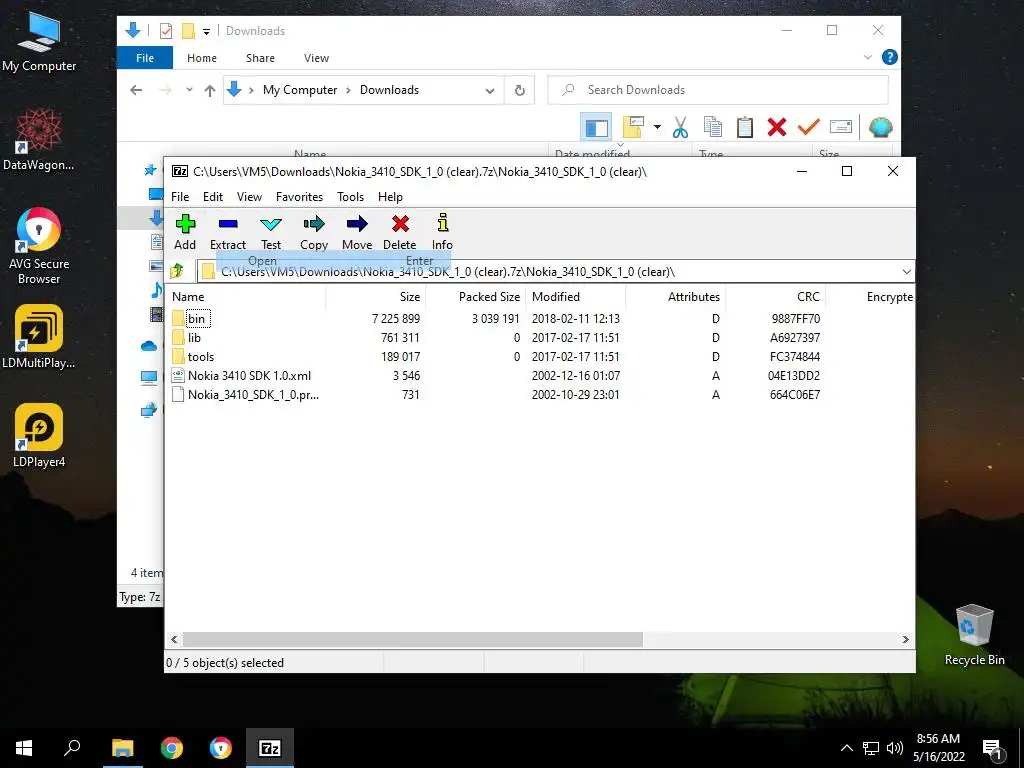Screen dimensions: 1024x768
Task: Select the My Computer desktop icon
Action: click(39, 42)
